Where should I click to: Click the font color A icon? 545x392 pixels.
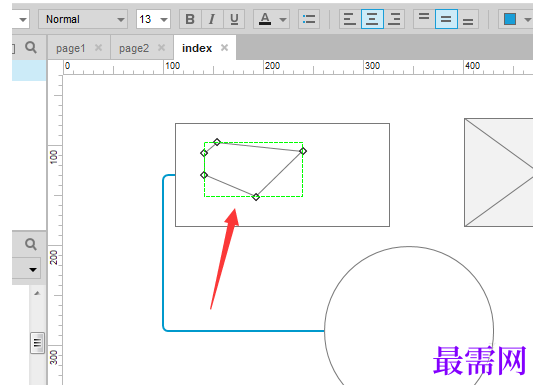click(x=265, y=19)
